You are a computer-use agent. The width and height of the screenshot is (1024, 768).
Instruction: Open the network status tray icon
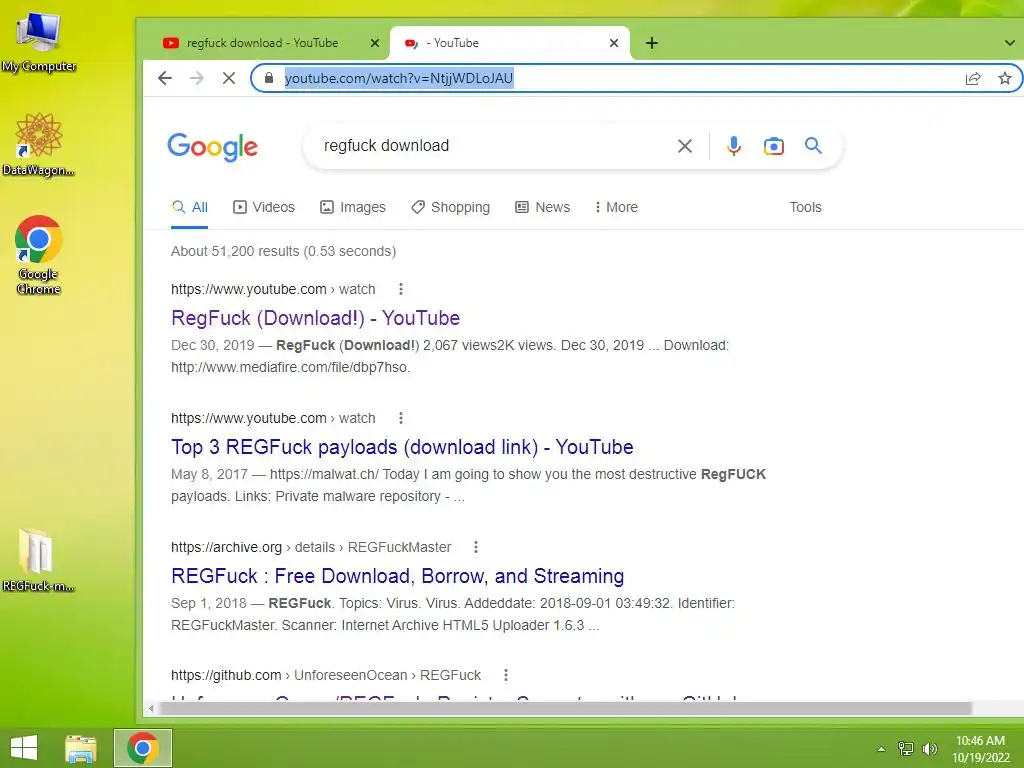click(905, 749)
